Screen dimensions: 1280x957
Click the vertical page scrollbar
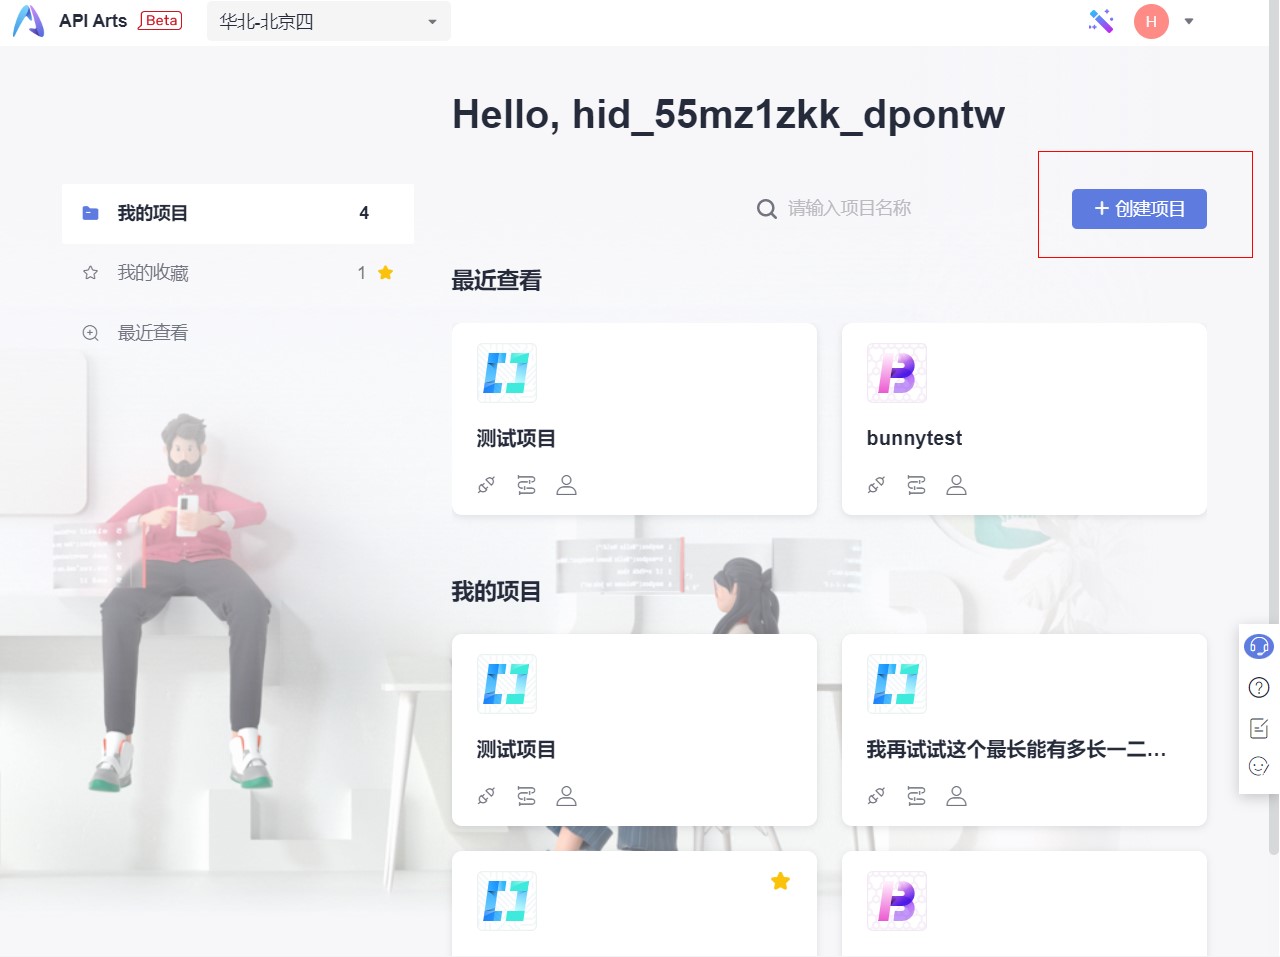pos(1273,428)
